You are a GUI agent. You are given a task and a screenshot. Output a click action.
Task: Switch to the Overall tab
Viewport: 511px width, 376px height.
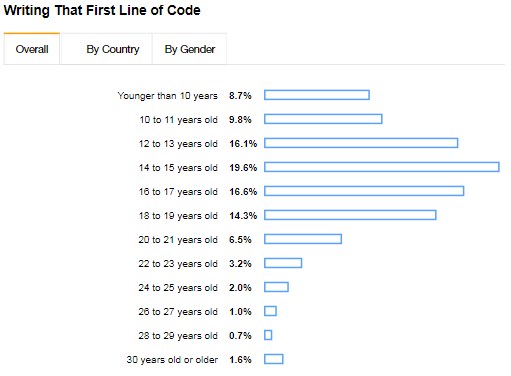(x=32, y=49)
